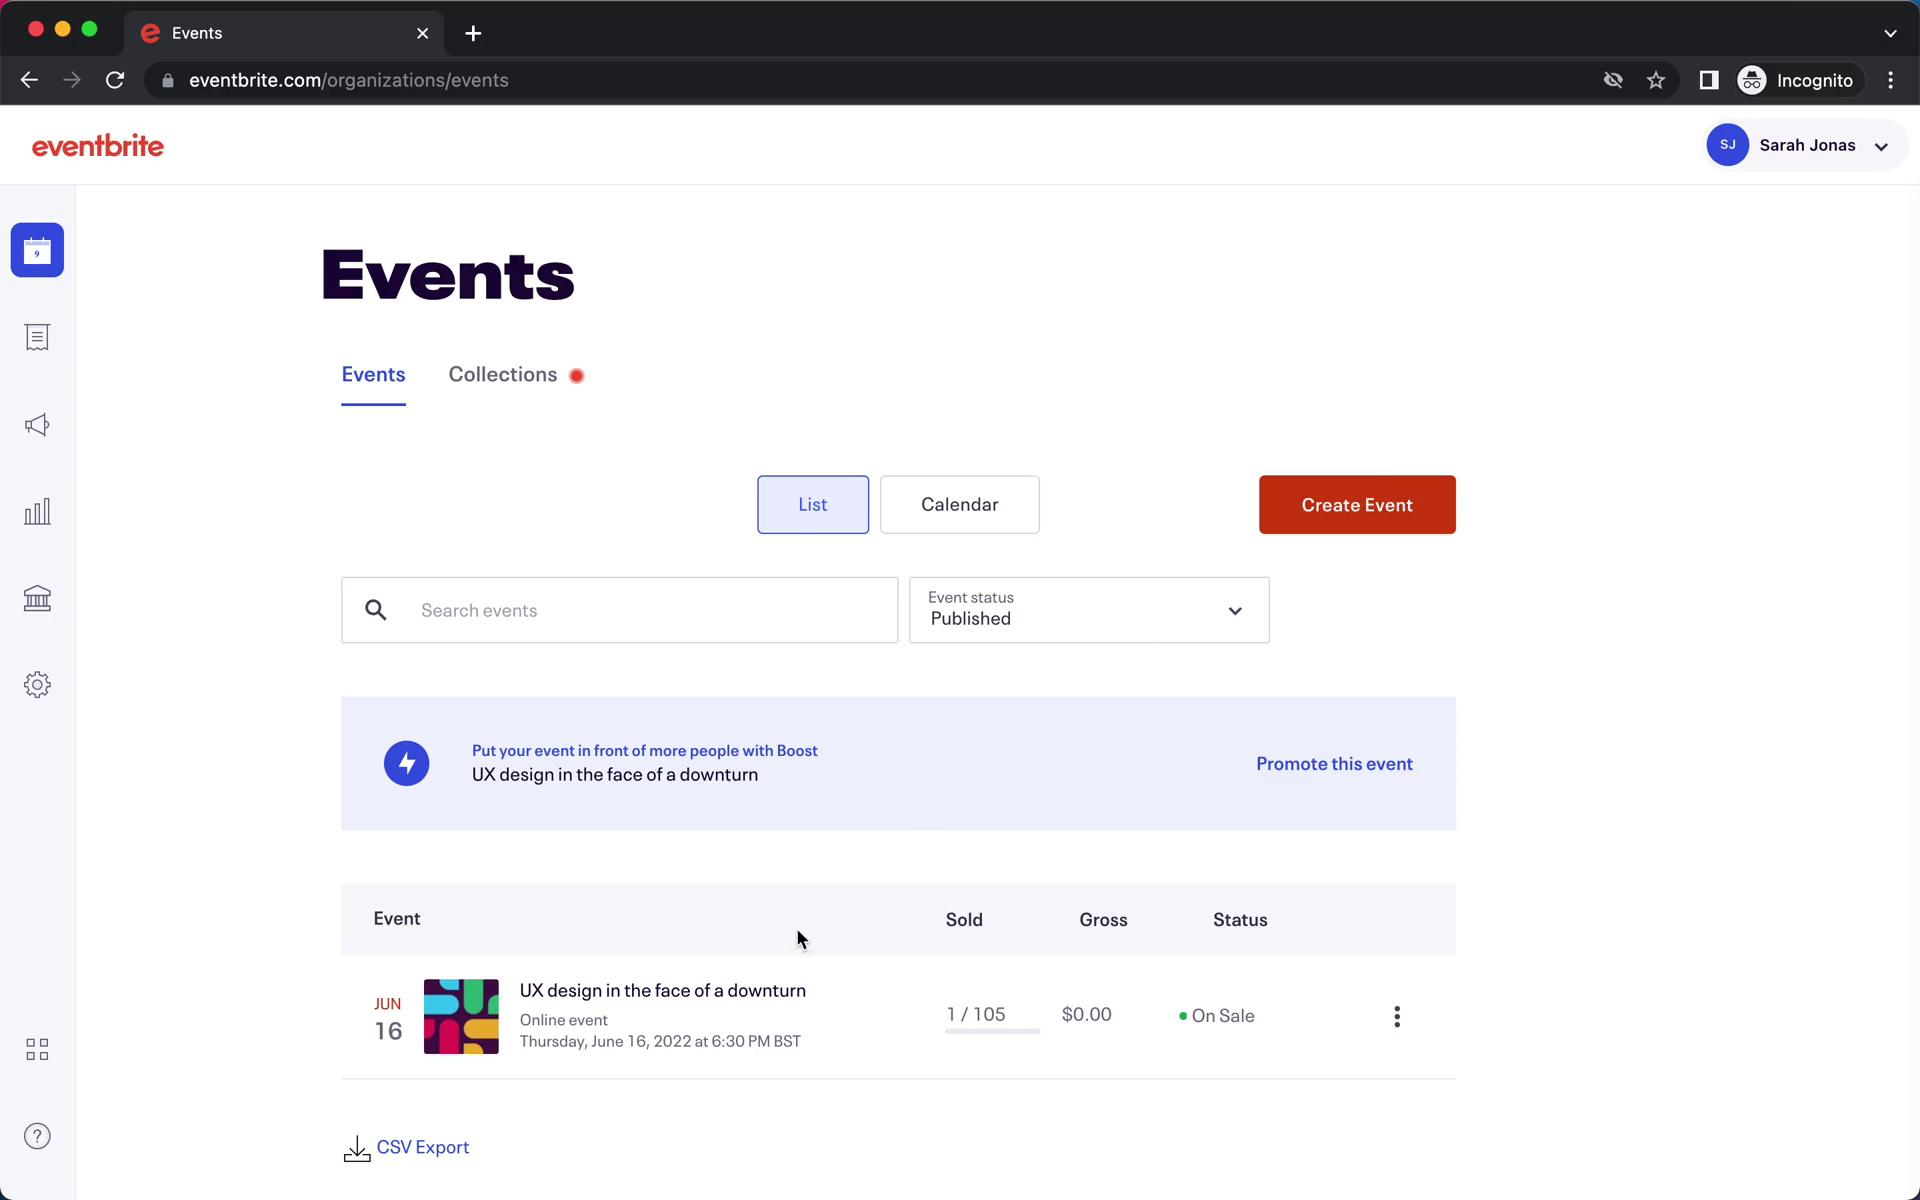Click the help question mark icon
This screenshot has width=1920, height=1200.
(x=36, y=1136)
